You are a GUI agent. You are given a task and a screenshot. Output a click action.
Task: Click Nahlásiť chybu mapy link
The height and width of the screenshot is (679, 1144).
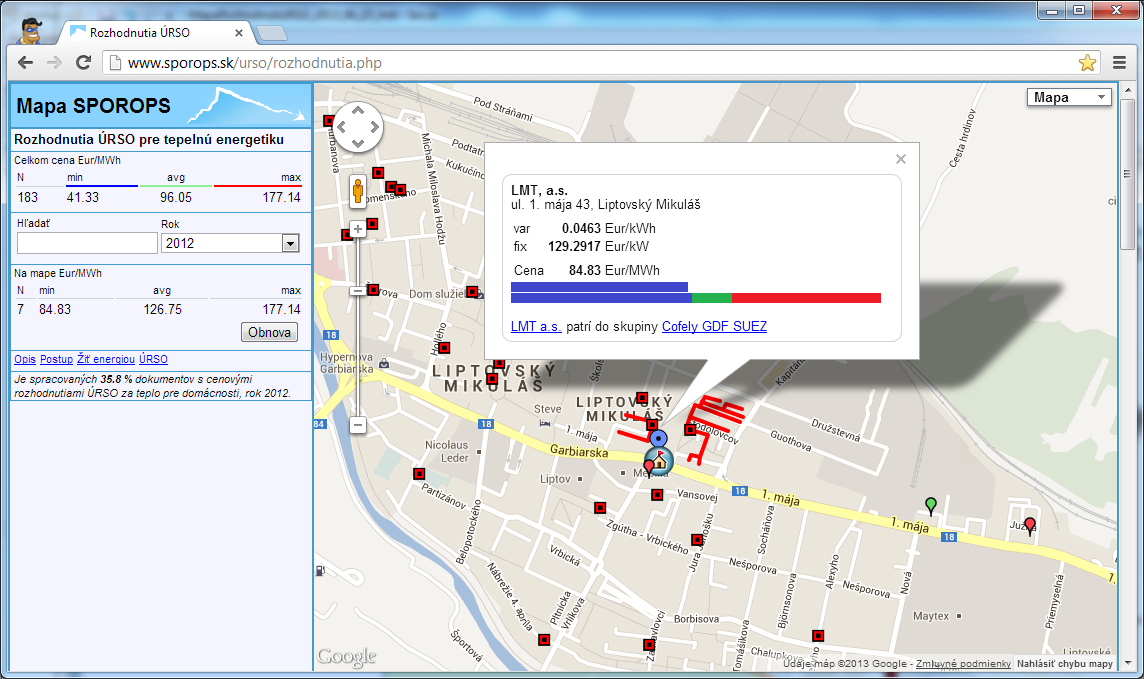[1064, 664]
